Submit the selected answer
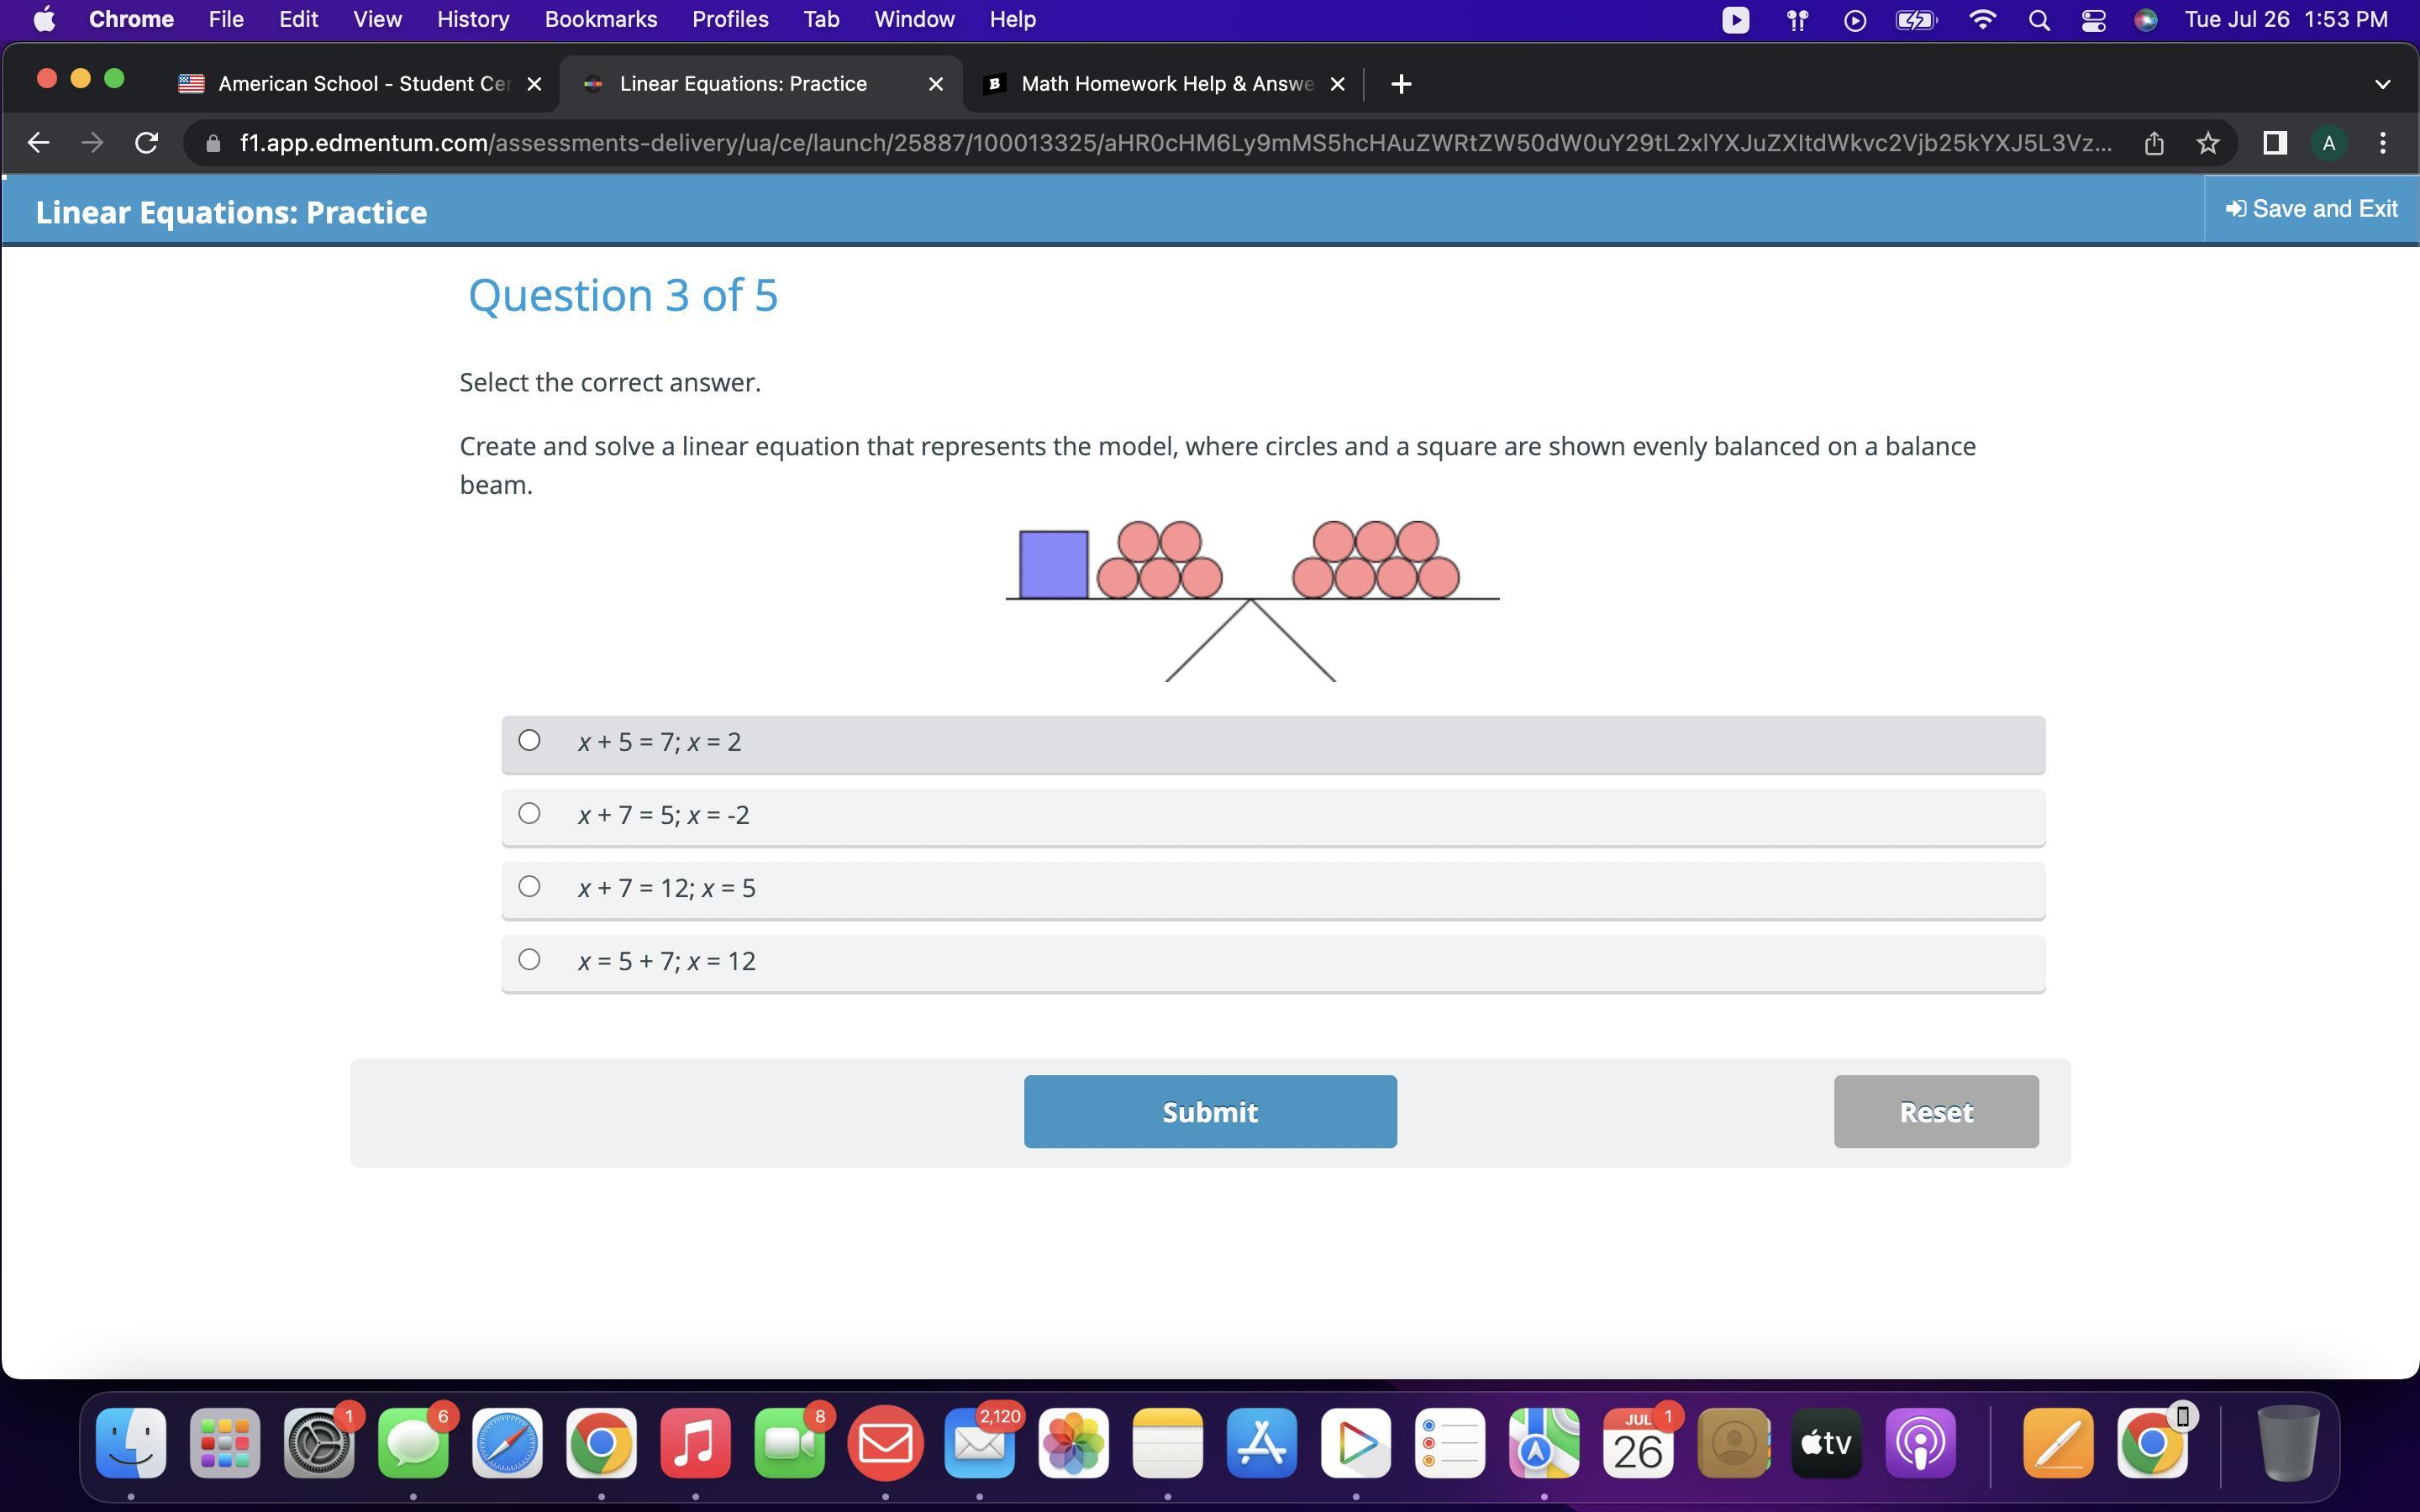Image resolution: width=2420 pixels, height=1512 pixels. click(x=1209, y=1112)
